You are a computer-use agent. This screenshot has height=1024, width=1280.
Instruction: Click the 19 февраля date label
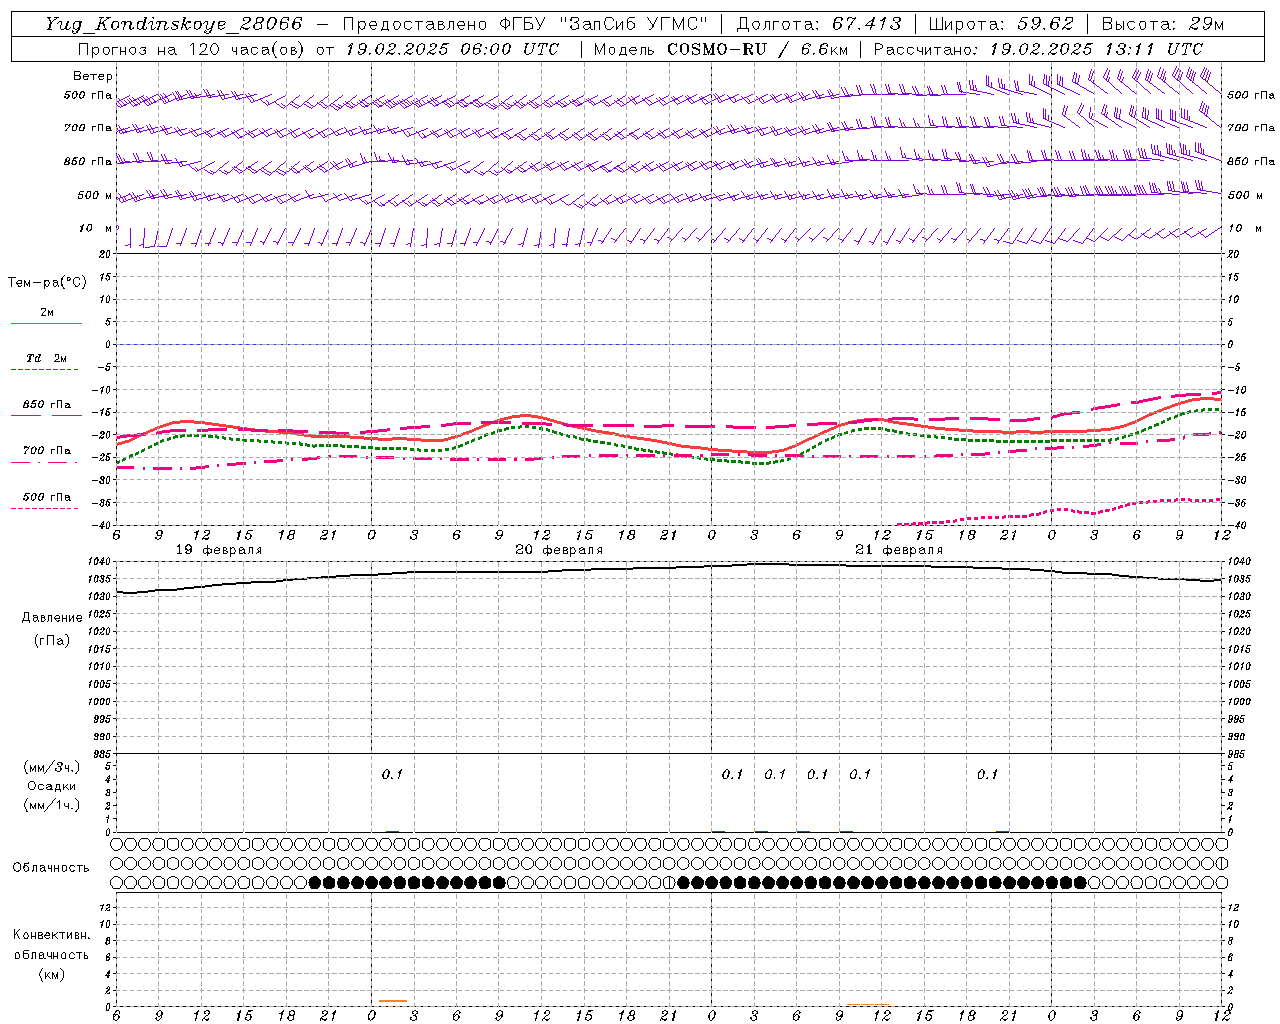click(x=219, y=550)
